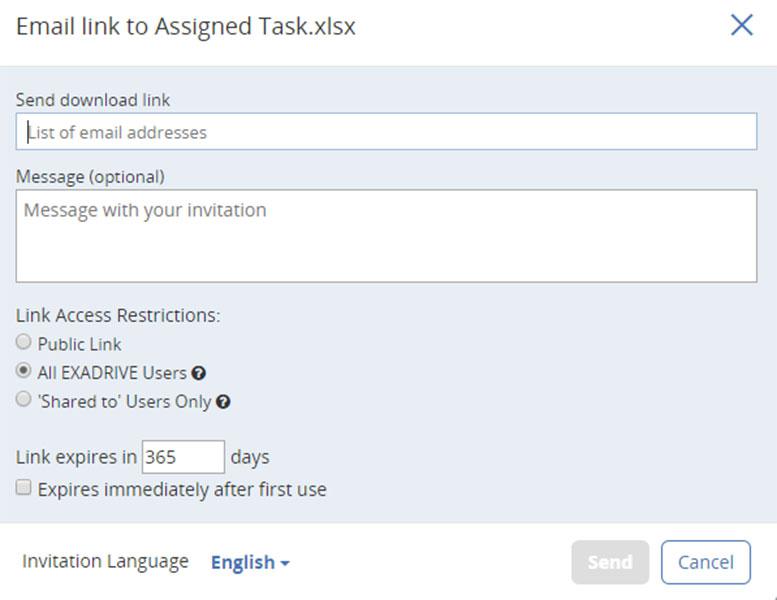Select the Public Link radio button
Viewport: 777px width, 600px height.
(x=24, y=343)
